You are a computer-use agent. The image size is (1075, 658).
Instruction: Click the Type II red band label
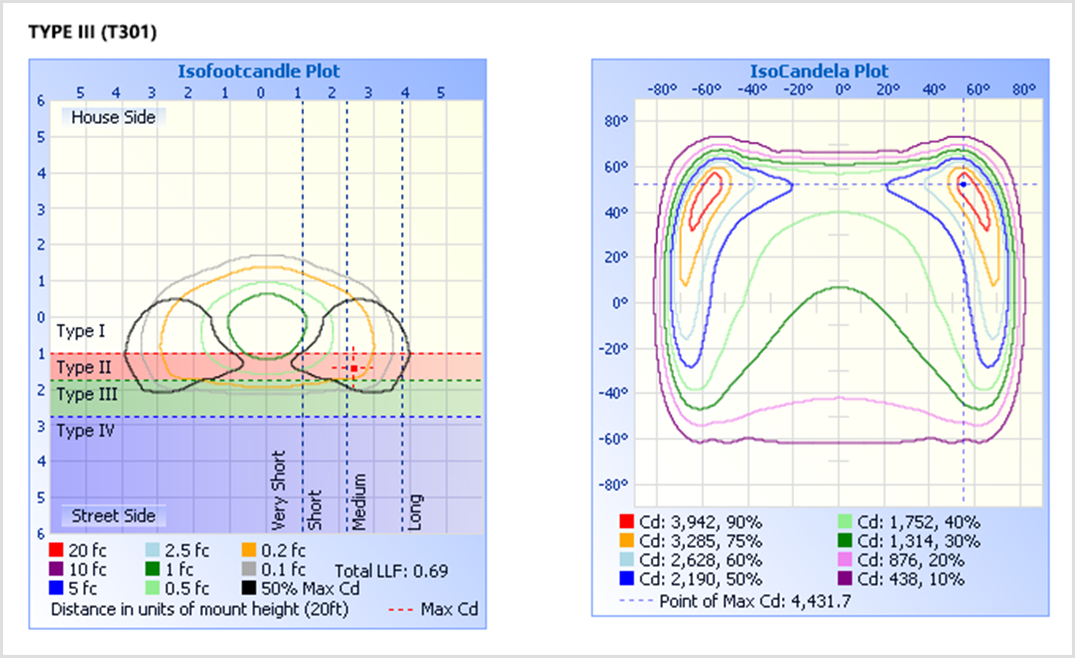tap(84, 368)
